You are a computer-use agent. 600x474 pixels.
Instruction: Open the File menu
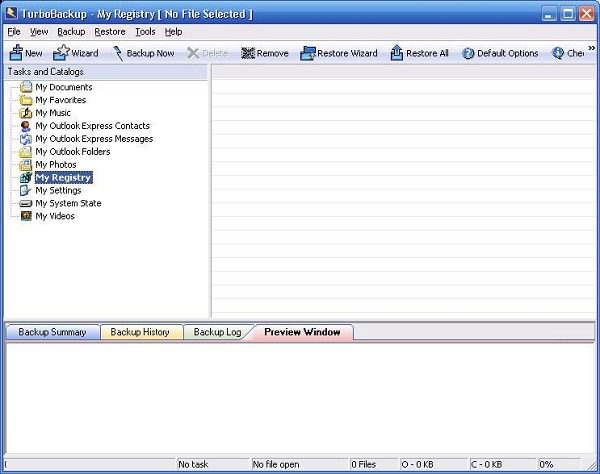tap(14, 32)
